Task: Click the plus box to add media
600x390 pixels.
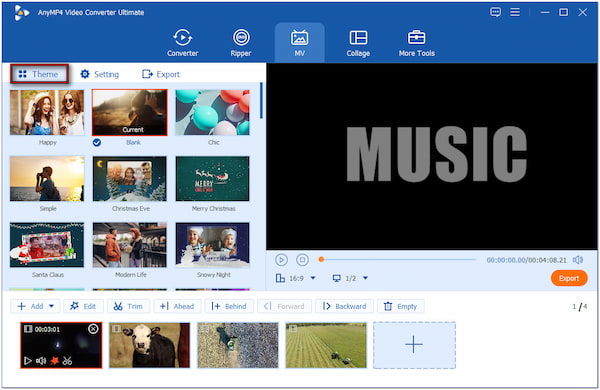Action: pyautogui.click(x=414, y=345)
